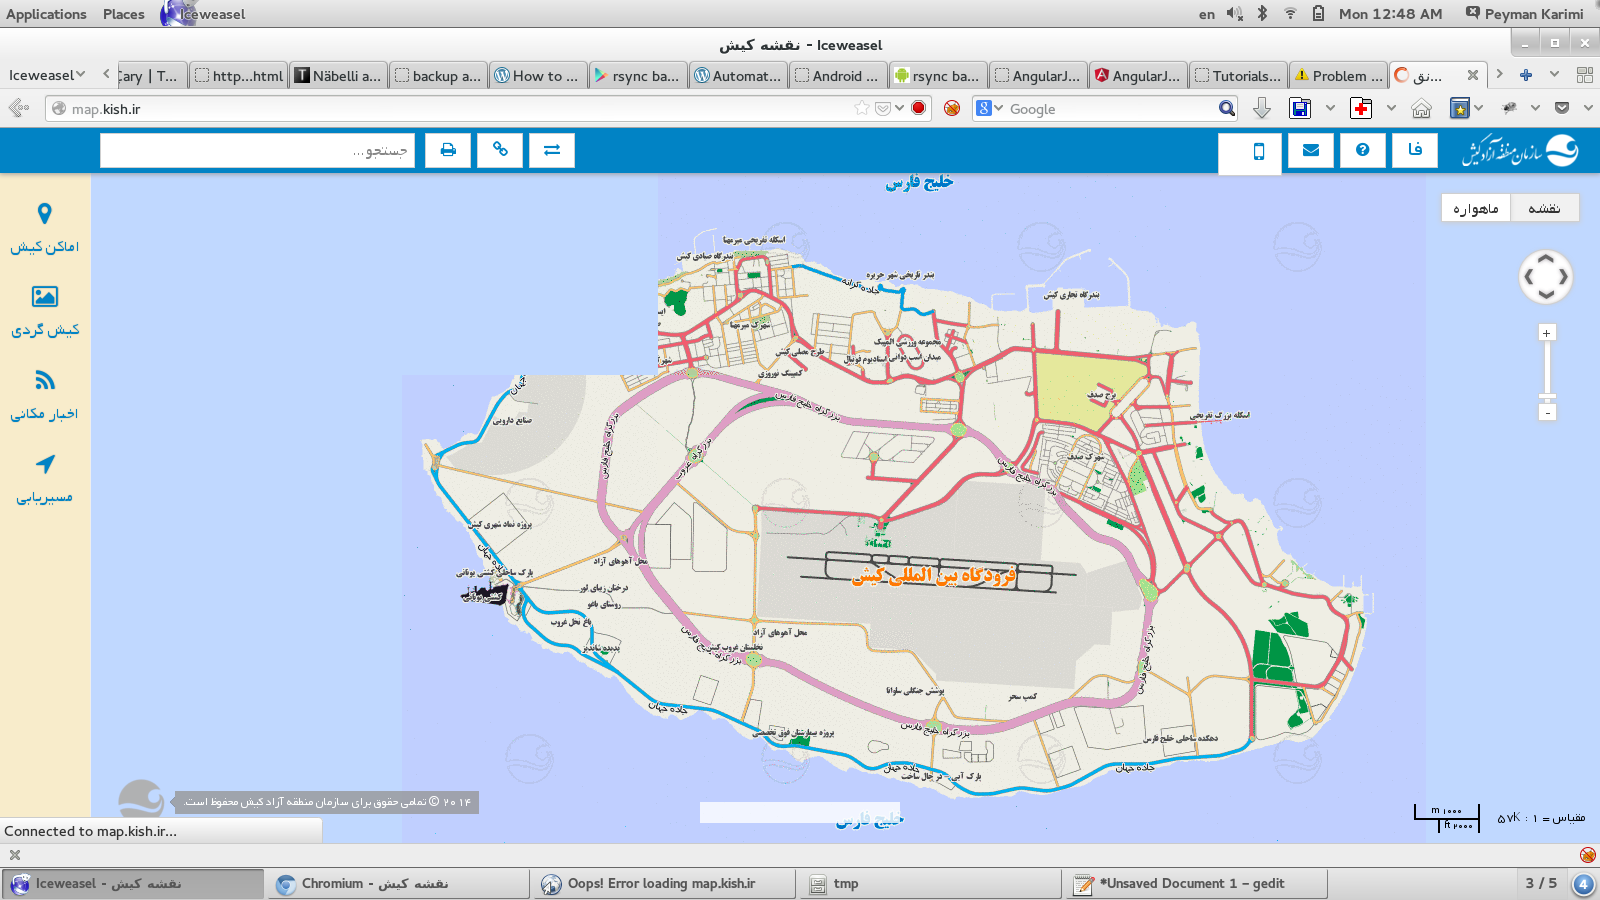Close the active map tab

[x=1473, y=75]
